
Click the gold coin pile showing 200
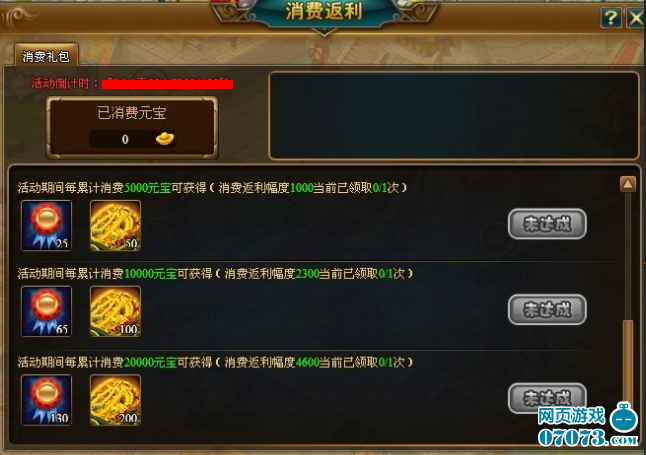[x=115, y=400]
